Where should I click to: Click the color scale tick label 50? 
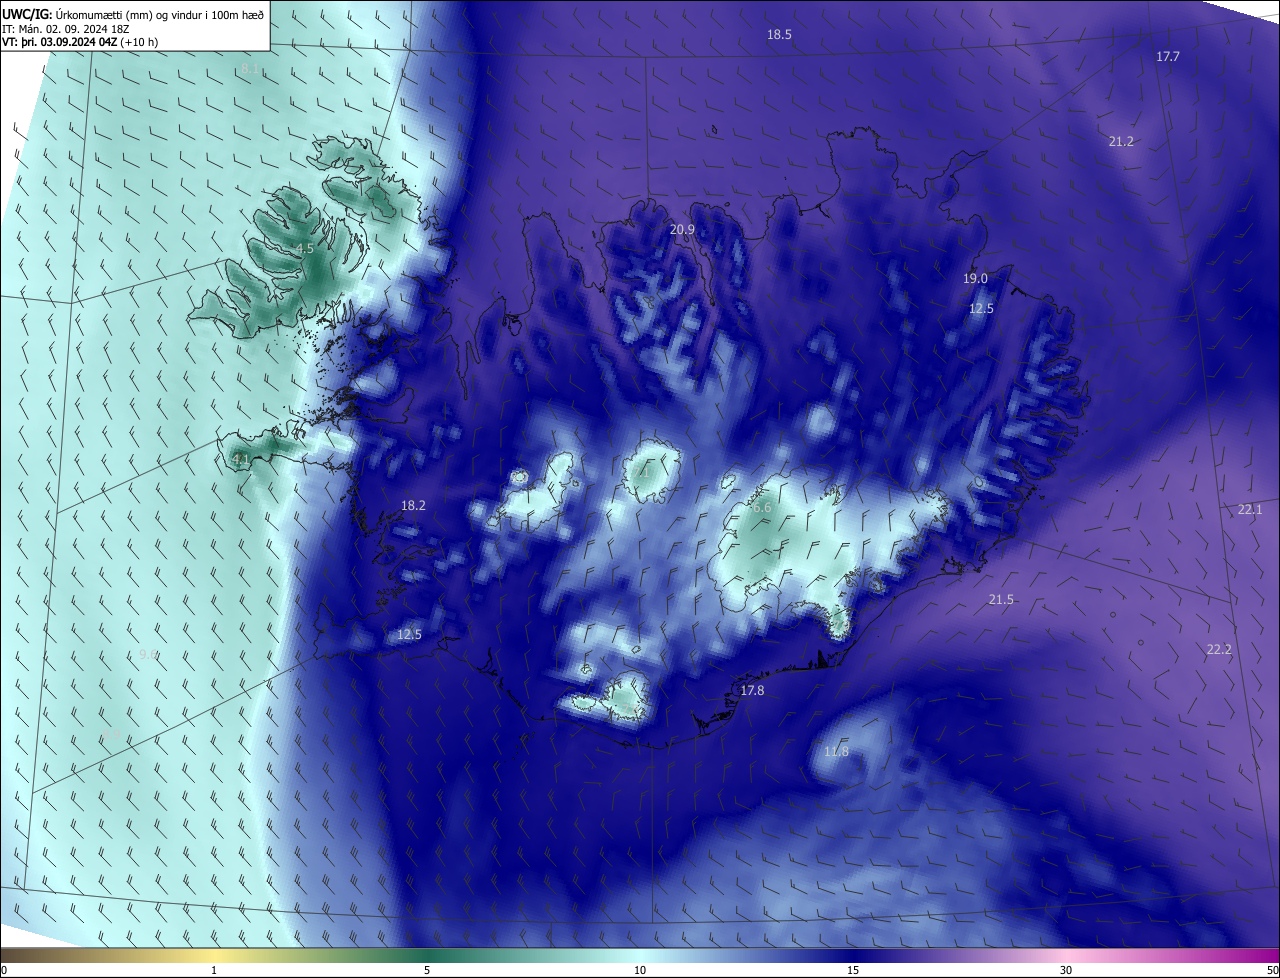tap(1271, 971)
